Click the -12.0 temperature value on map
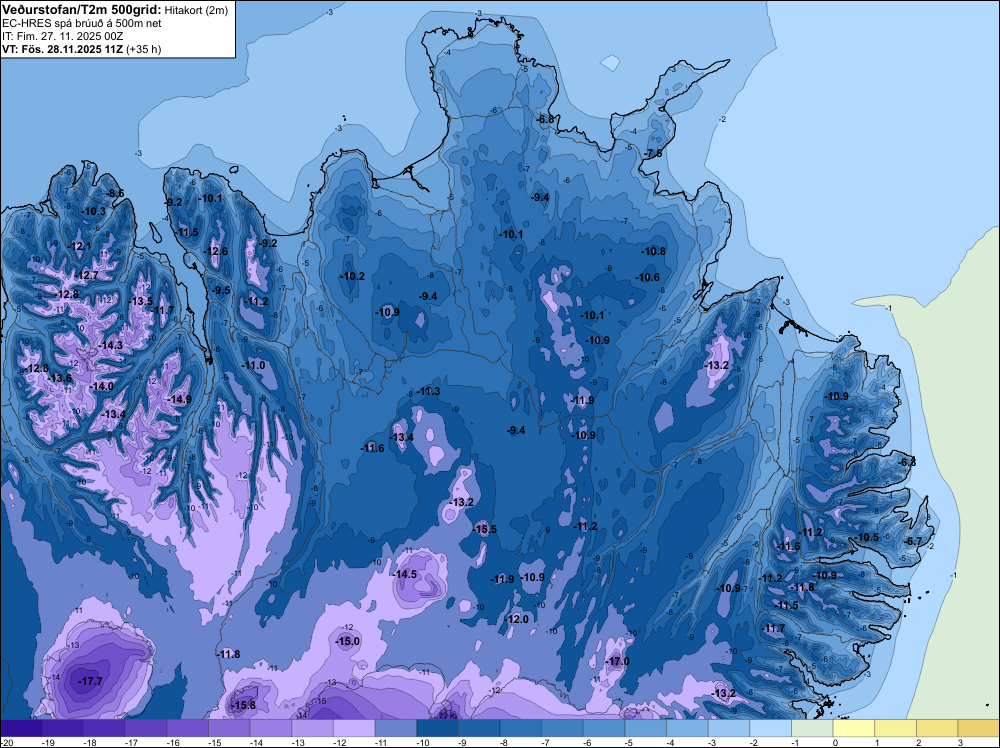The width and height of the screenshot is (1000, 748). pyautogui.click(x=516, y=619)
